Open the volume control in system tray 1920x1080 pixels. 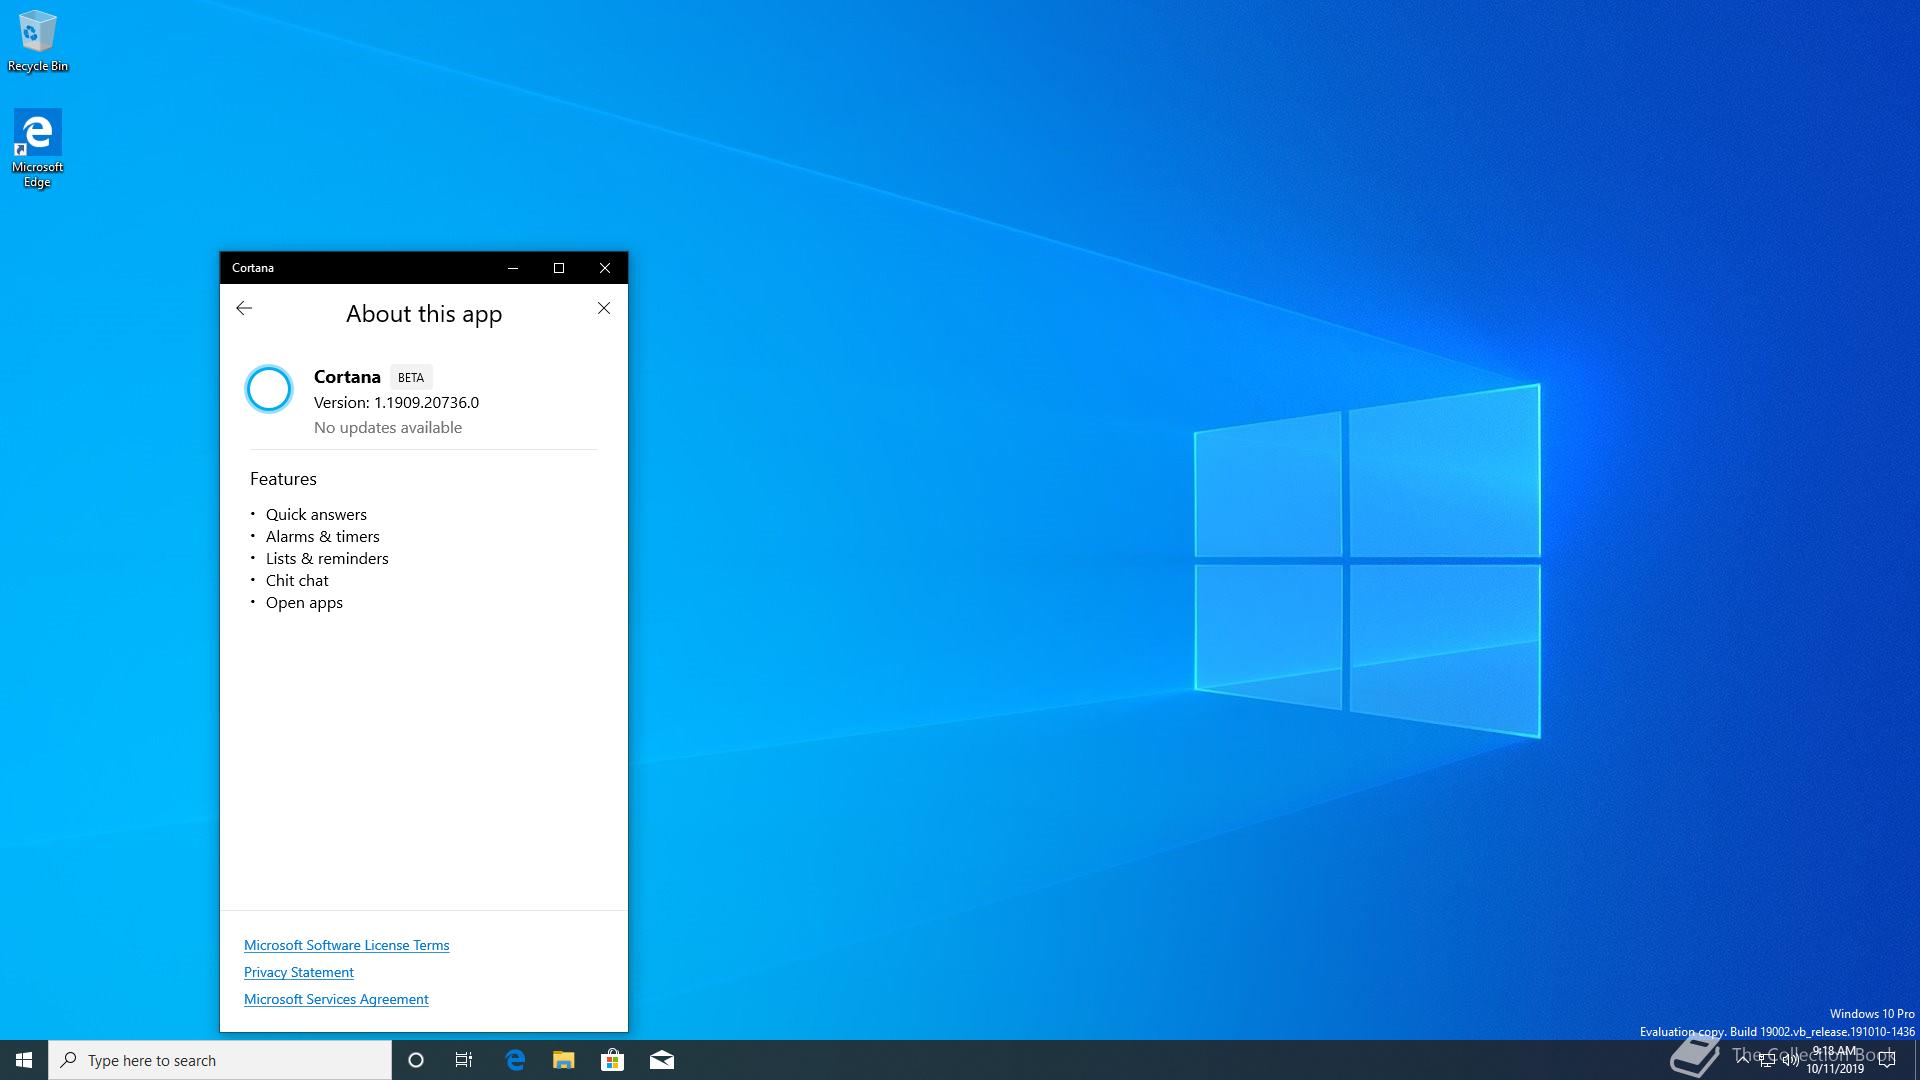[x=1791, y=1060]
